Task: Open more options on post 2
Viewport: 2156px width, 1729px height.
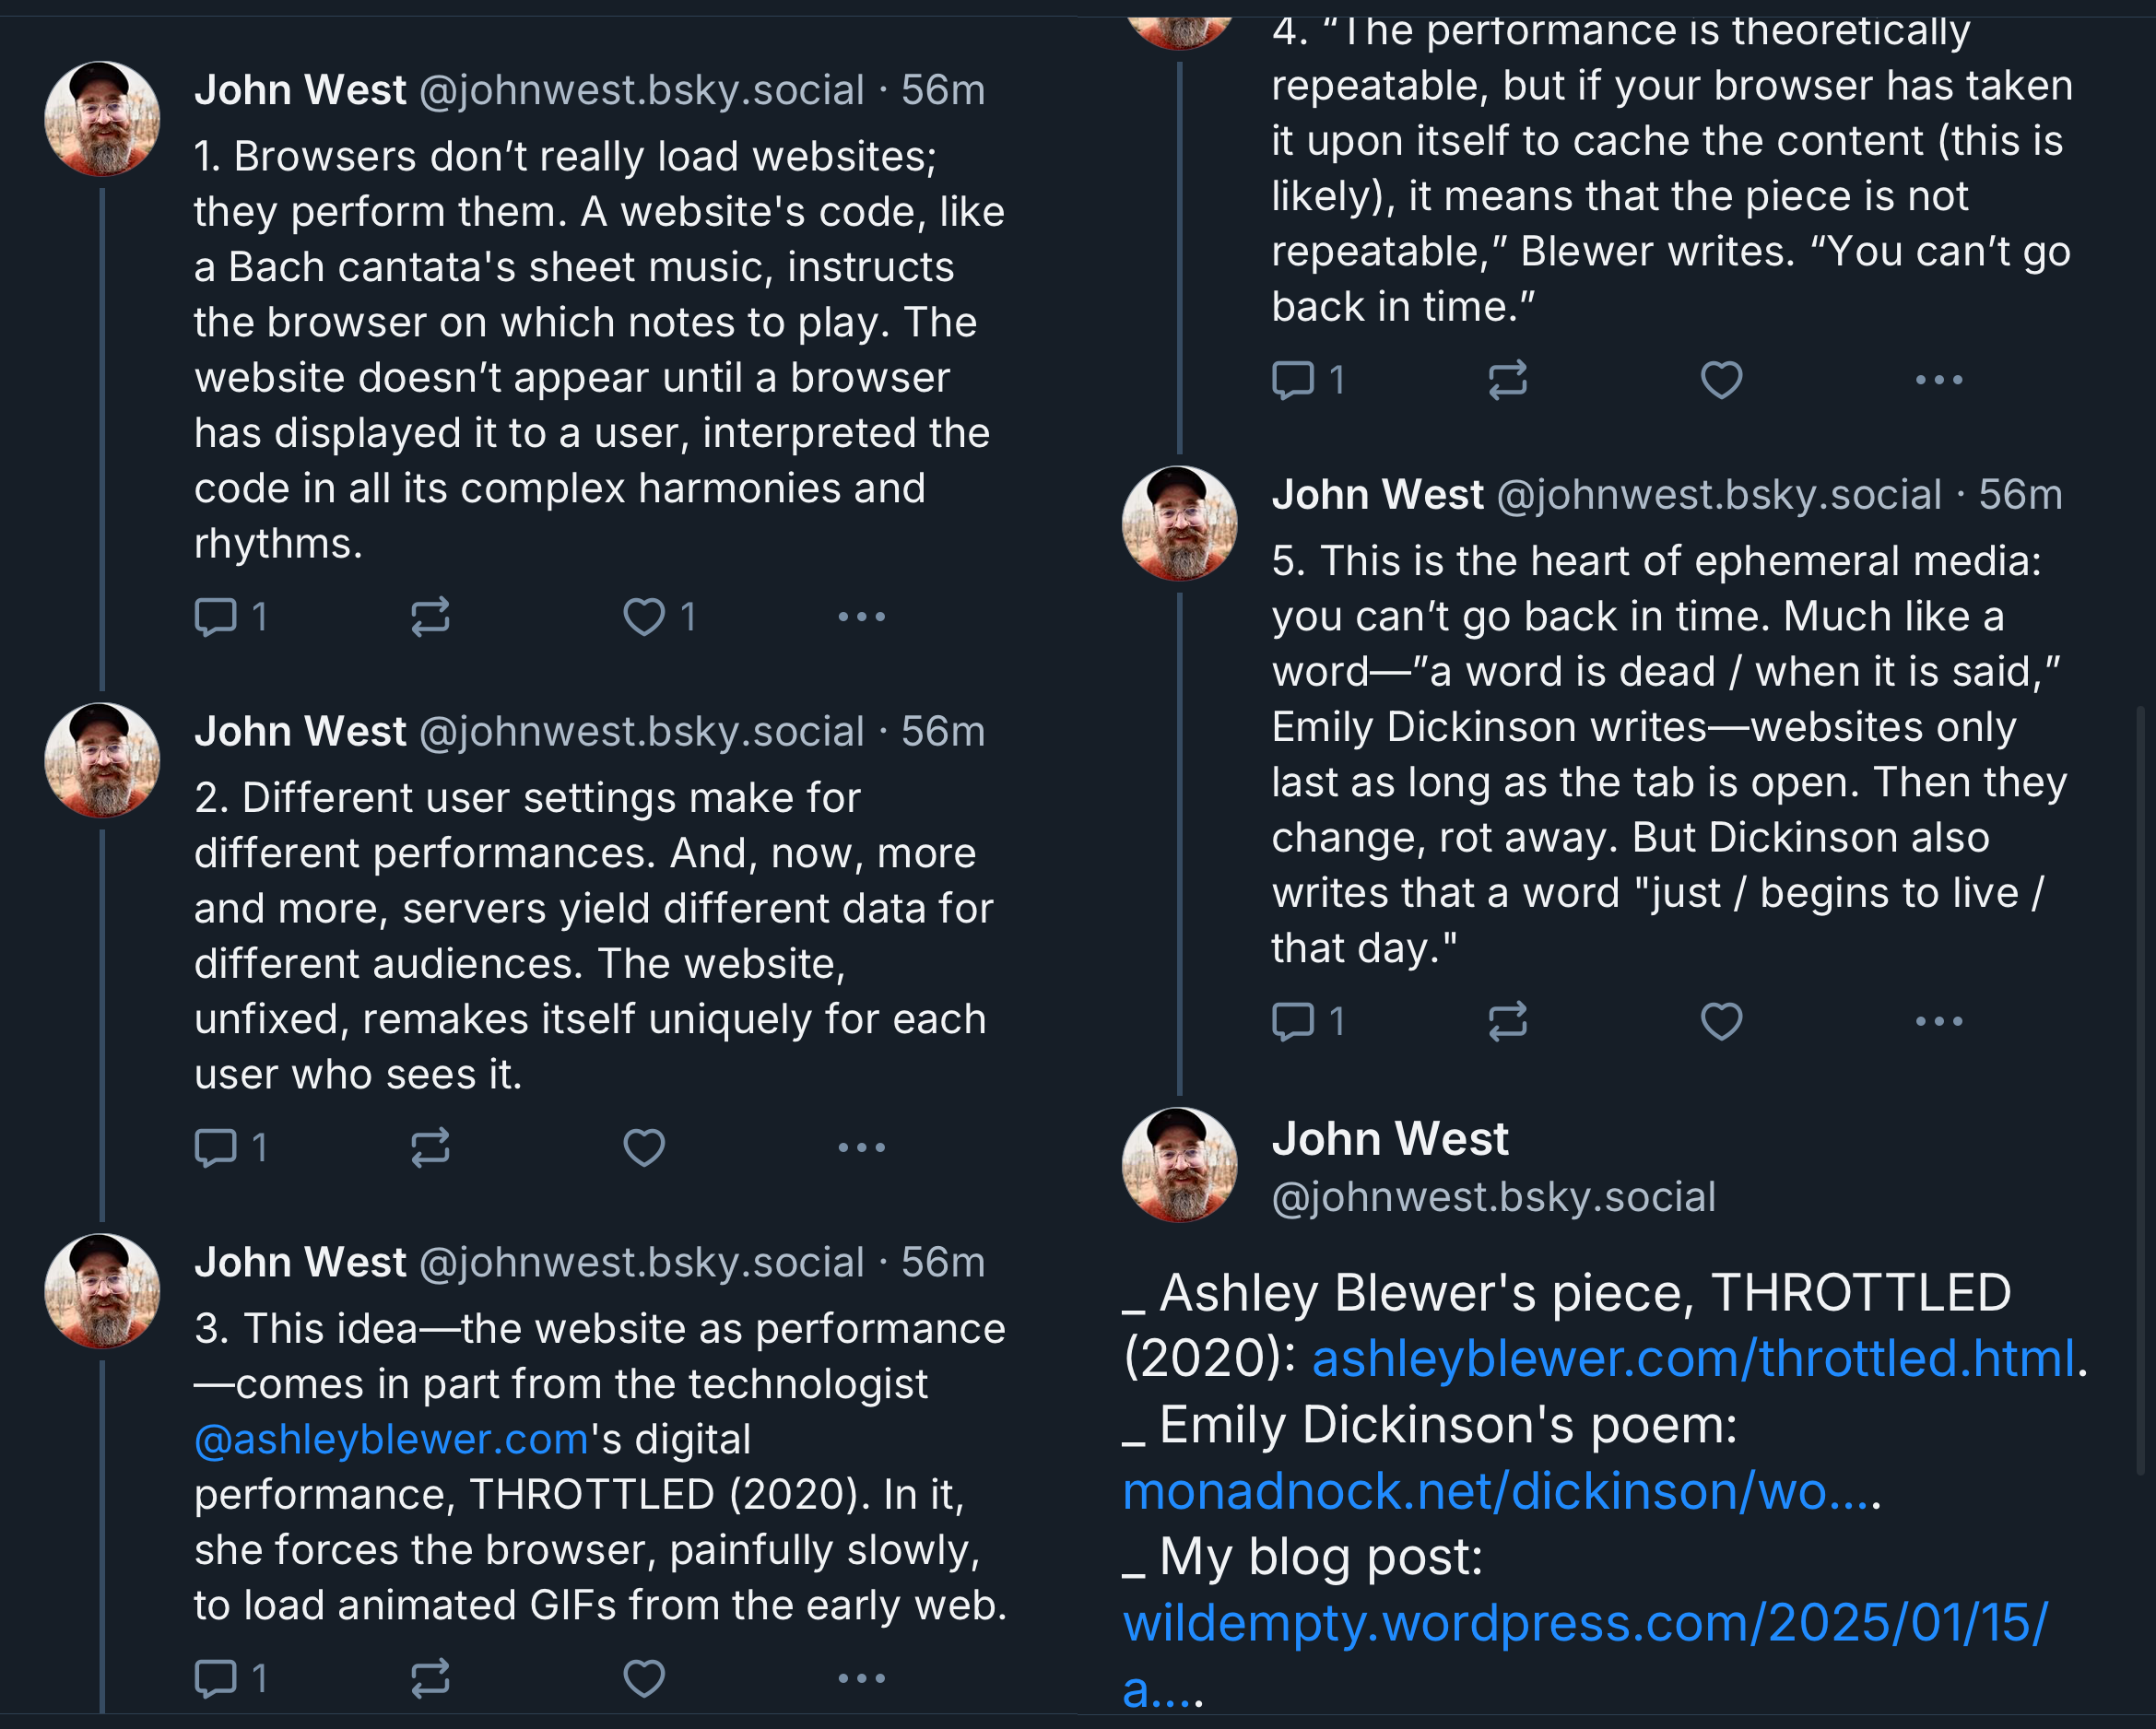Action: tap(861, 1147)
